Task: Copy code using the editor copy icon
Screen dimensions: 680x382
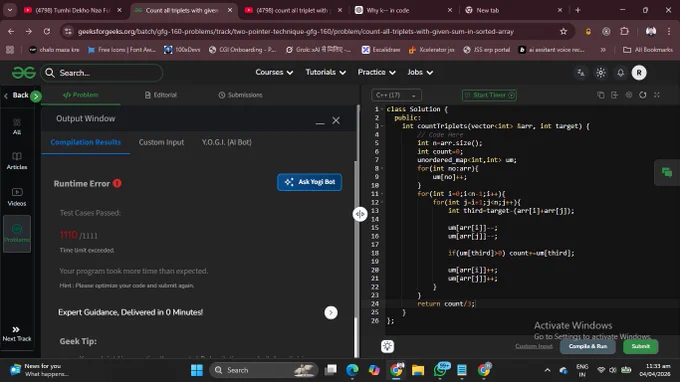Action: pyautogui.click(x=601, y=95)
